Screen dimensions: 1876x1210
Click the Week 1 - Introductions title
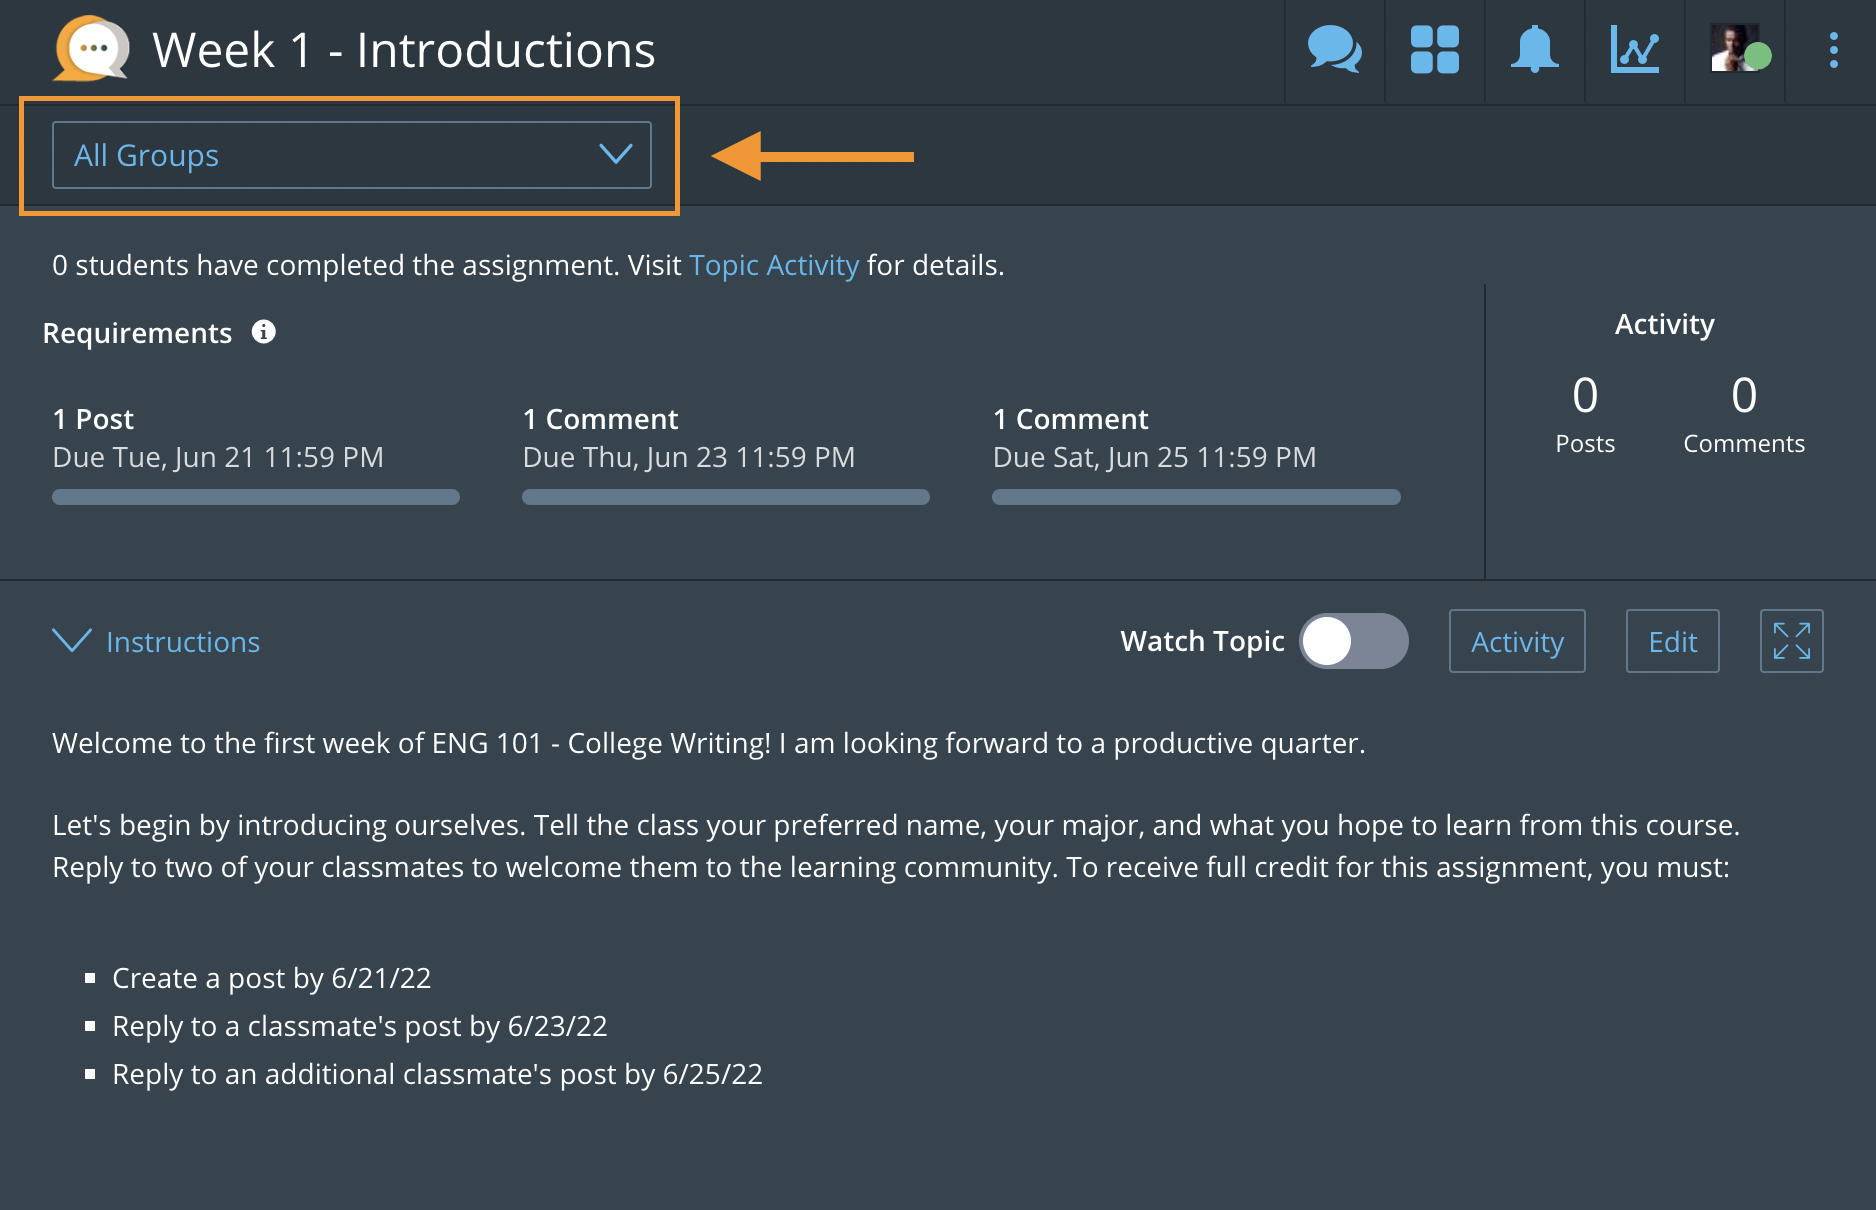click(403, 50)
